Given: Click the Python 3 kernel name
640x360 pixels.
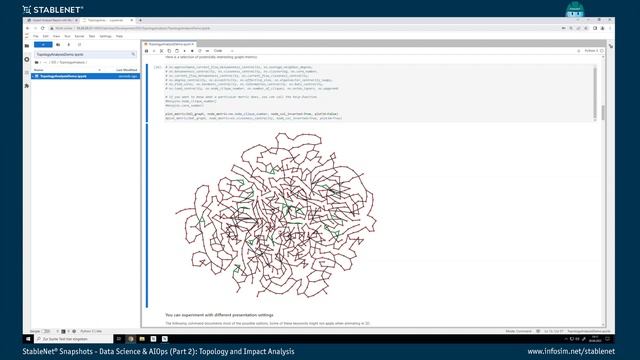Looking at the screenshot, I should (591, 51).
